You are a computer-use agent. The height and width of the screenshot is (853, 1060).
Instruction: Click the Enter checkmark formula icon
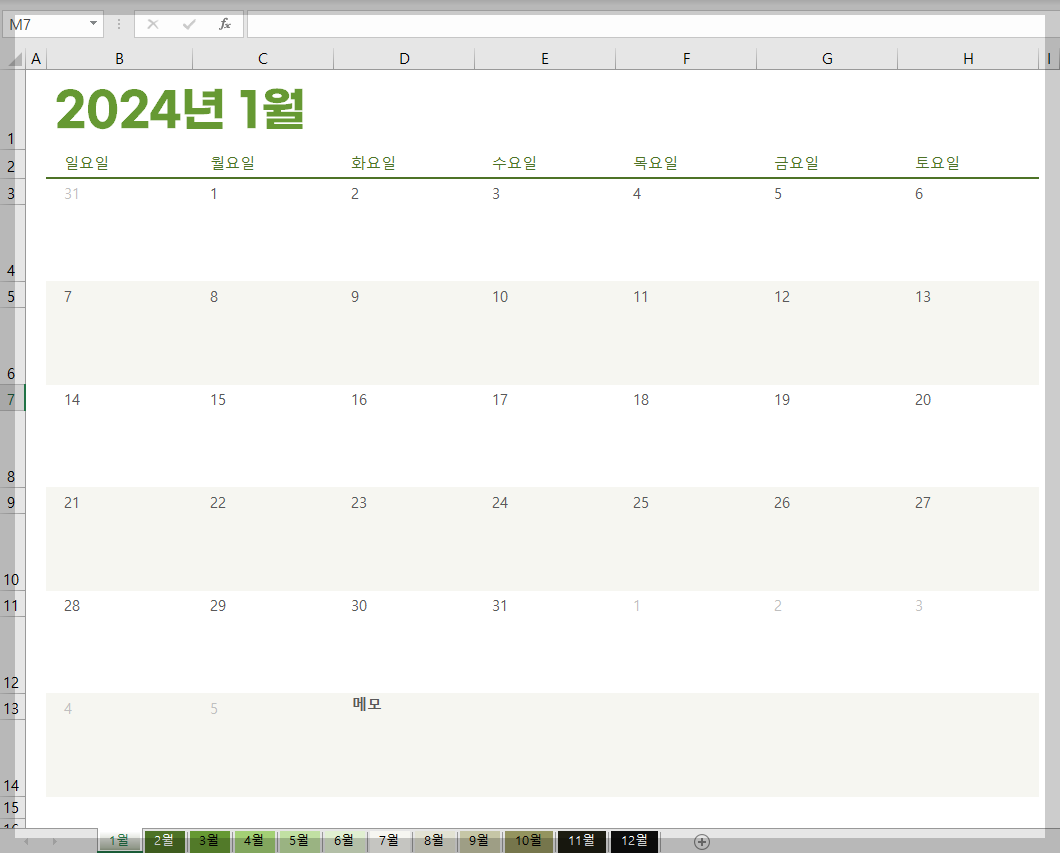[x=189, y=24]
